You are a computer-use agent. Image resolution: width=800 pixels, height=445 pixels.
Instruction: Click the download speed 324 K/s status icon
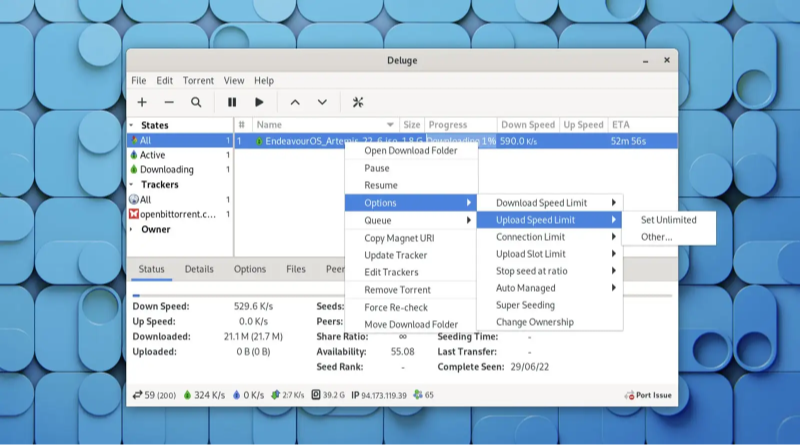[x=187, y=395]
